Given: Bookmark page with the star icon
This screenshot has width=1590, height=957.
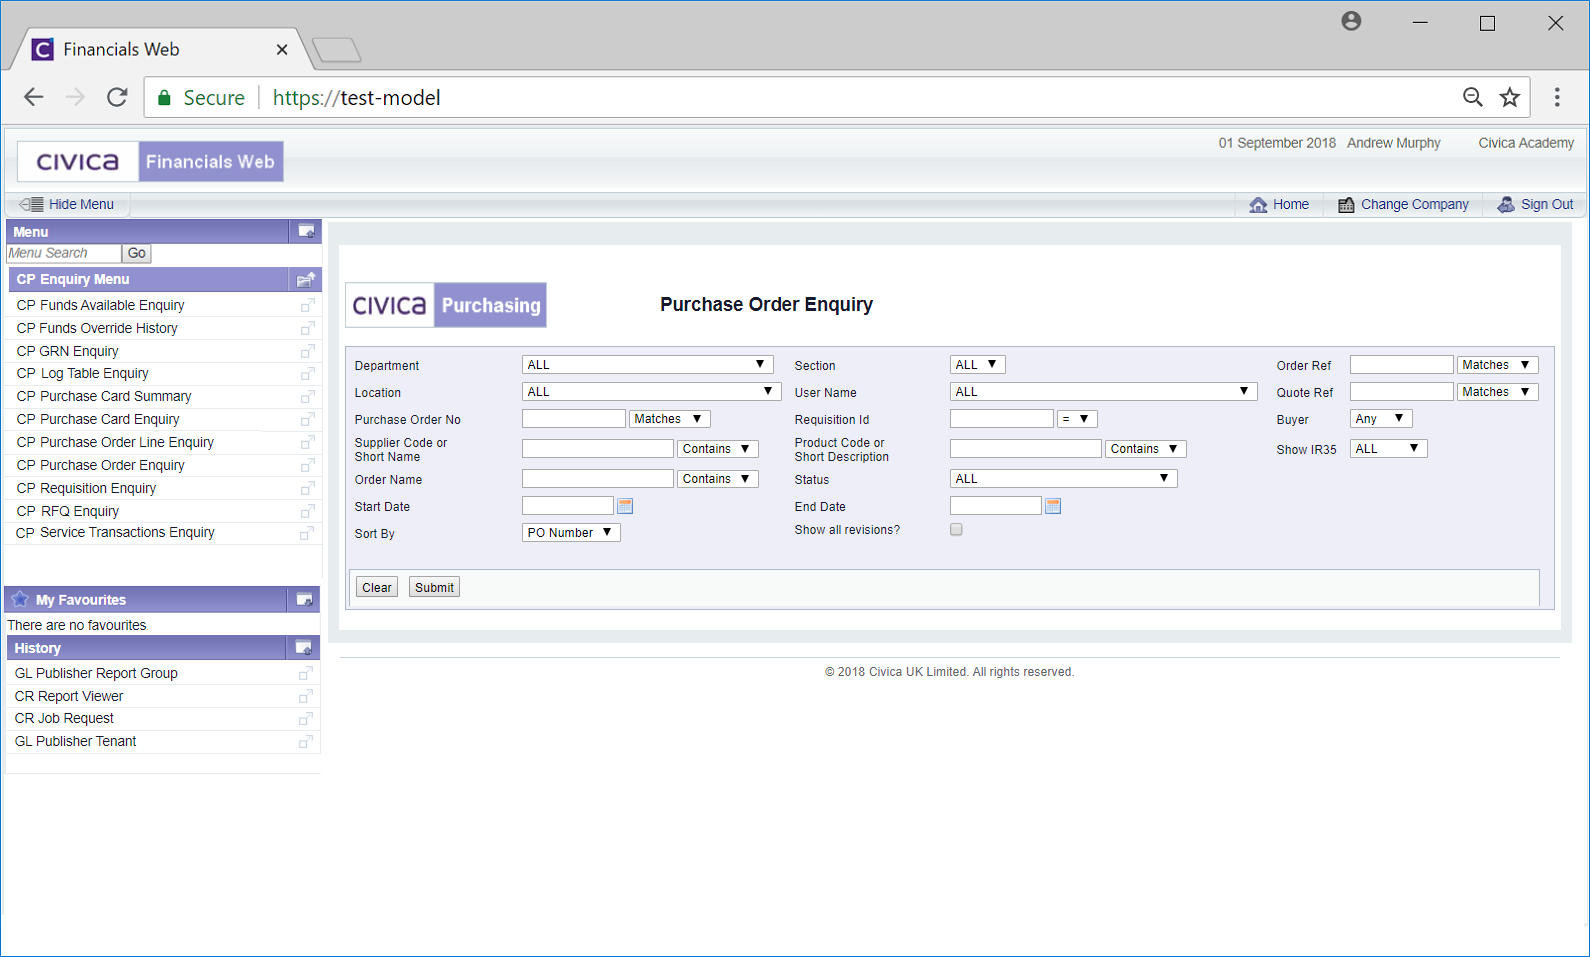Looking at the screenshot, I should 1510,97.
